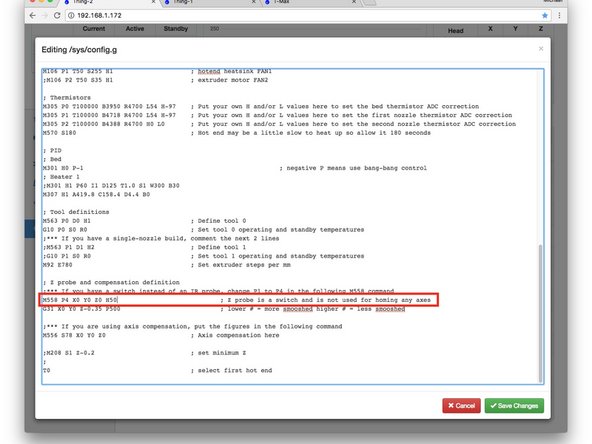This screenshot has height=444, width=592.
Task: Click the Active column header behind the dialog
Action: (135, 29)
